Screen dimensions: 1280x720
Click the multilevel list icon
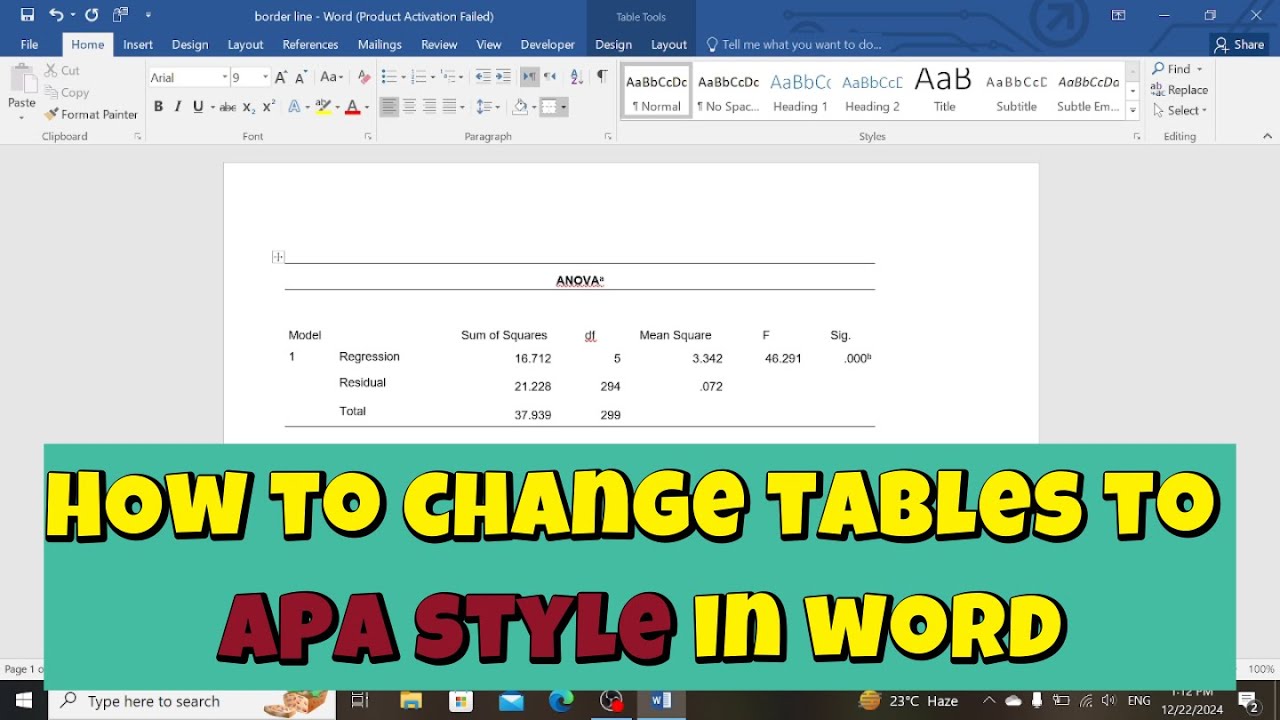point(448,77)
